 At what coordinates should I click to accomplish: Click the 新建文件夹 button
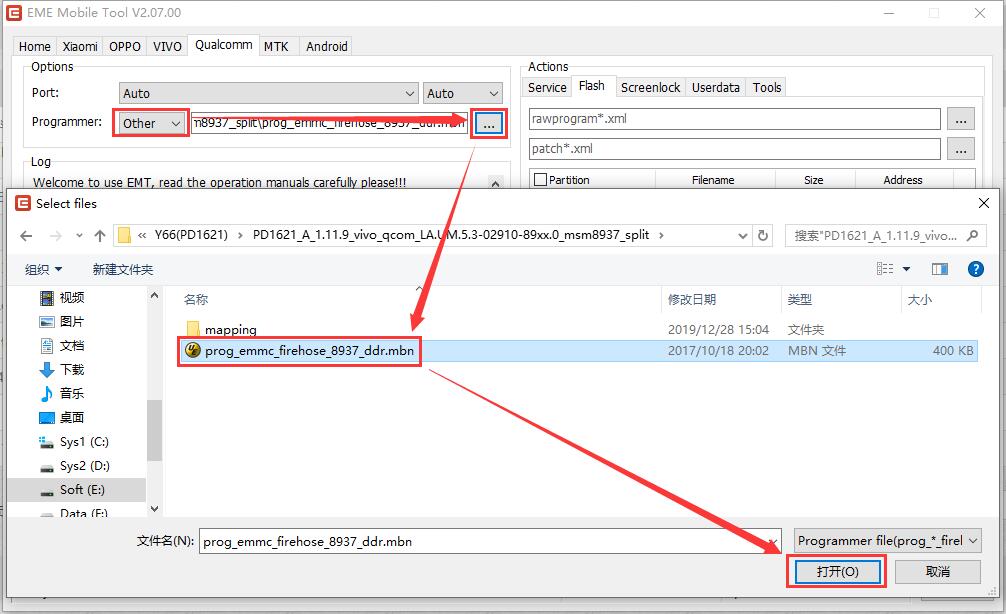123,269
